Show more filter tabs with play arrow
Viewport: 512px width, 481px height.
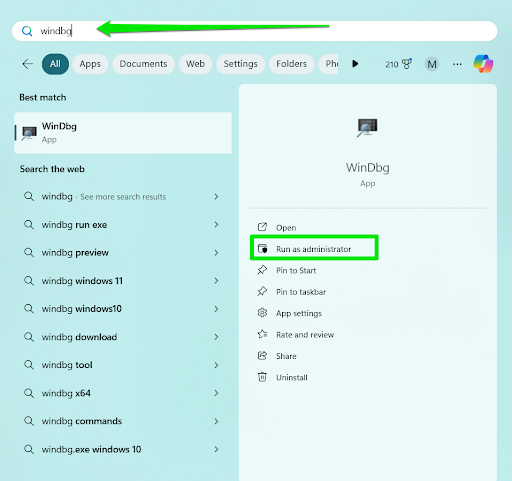(x=355, y=64)
